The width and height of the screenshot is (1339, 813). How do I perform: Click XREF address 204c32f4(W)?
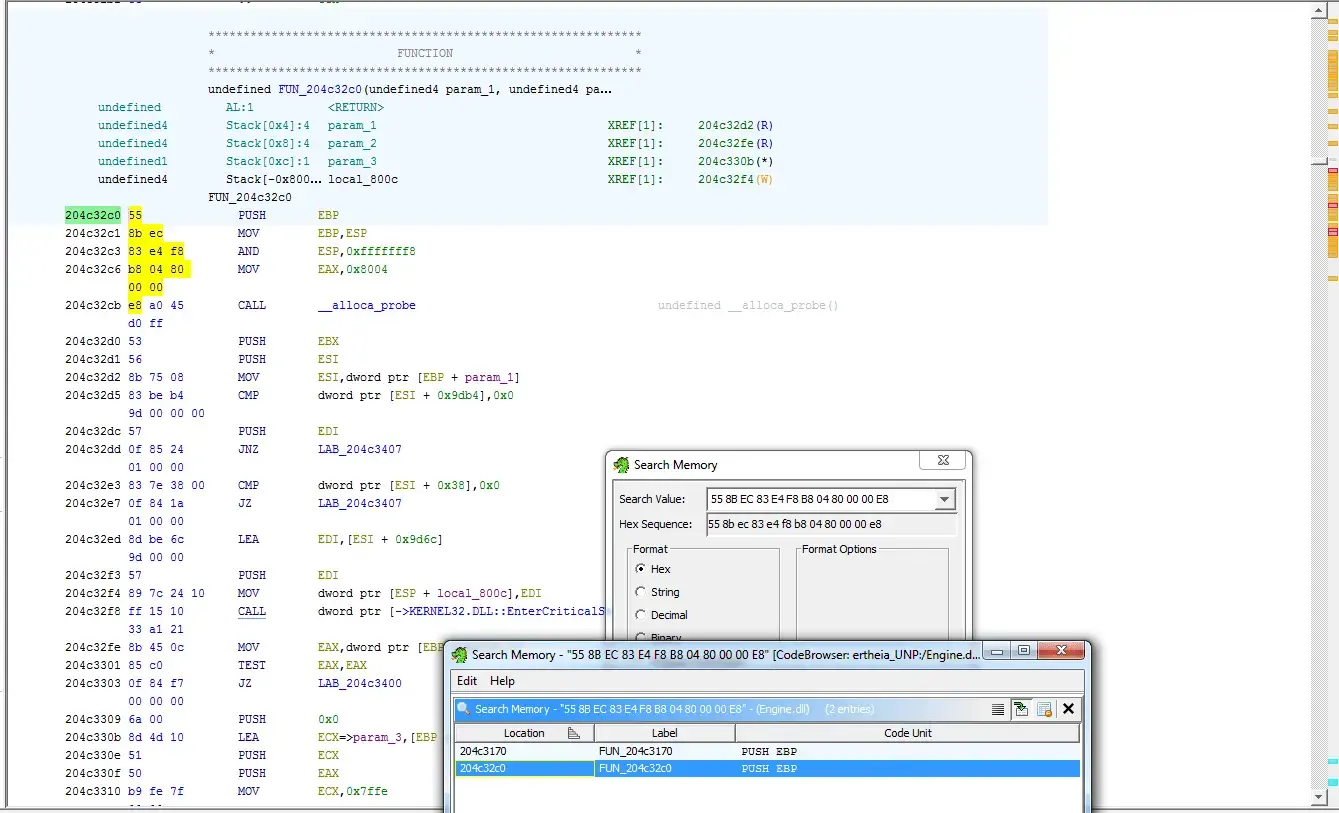point(735,179)
